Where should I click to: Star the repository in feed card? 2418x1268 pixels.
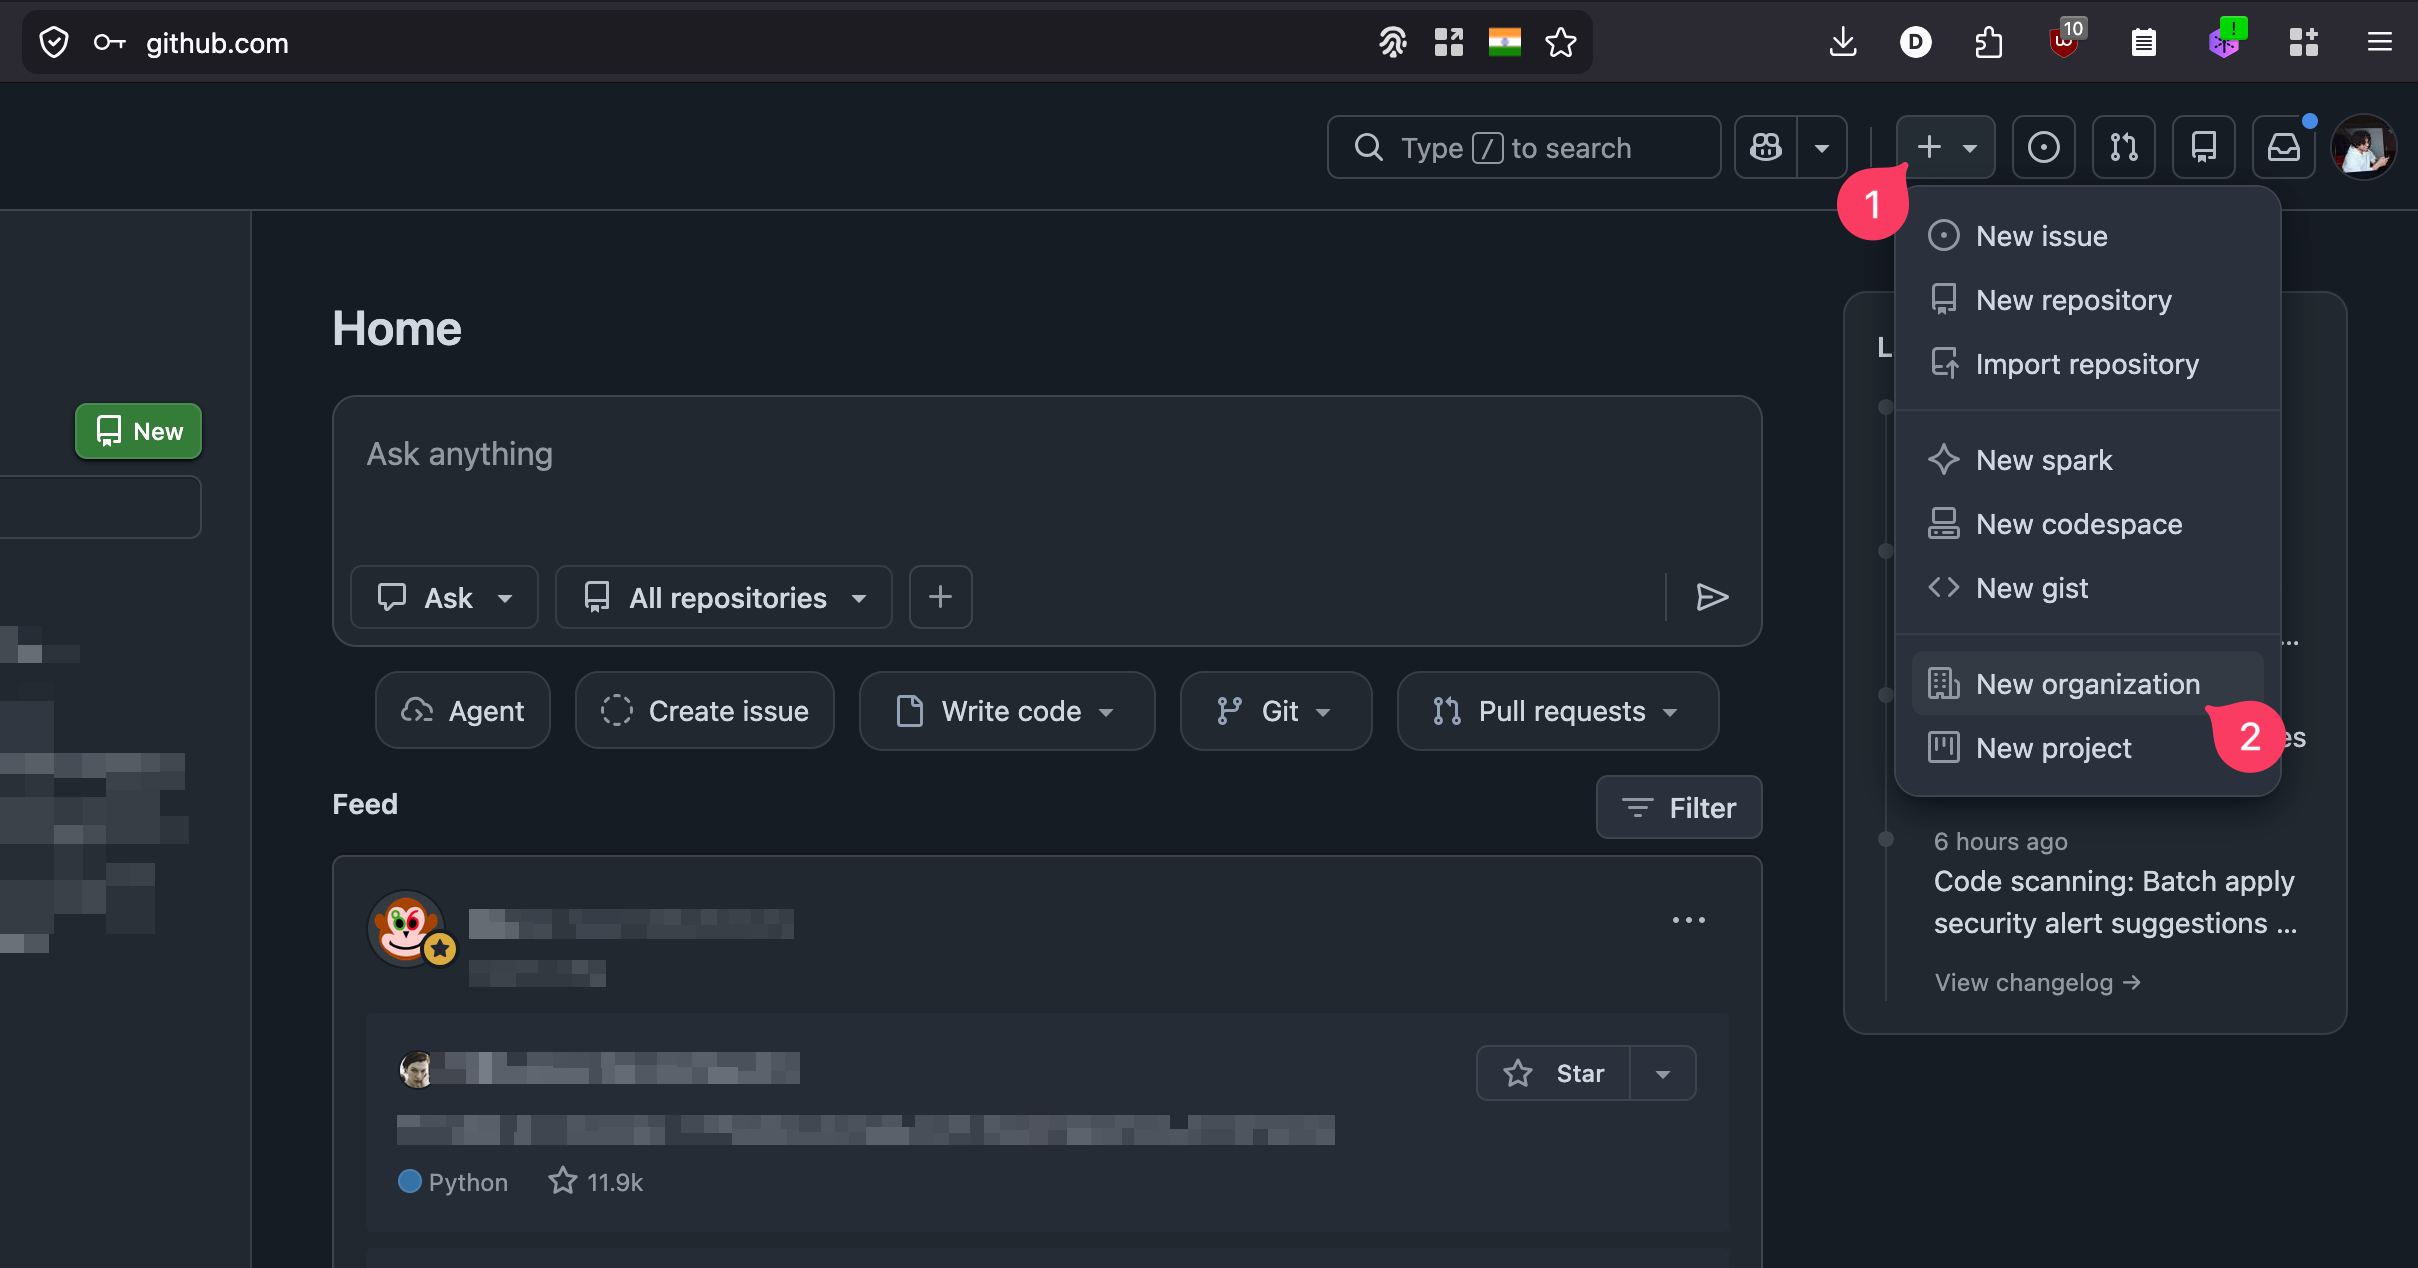pyautogui.click(x=1554, y=1073)
